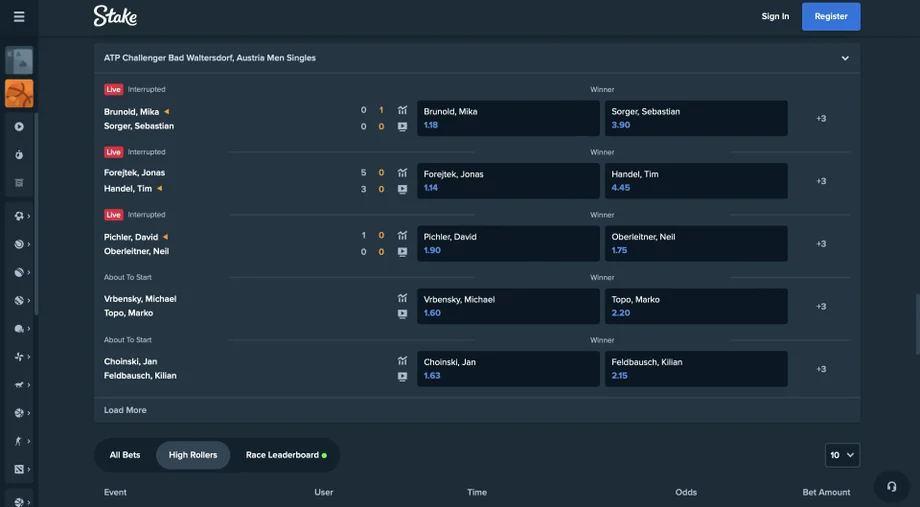Expand chevron beside the pinwheel sidebar icon

coord(29,357)
